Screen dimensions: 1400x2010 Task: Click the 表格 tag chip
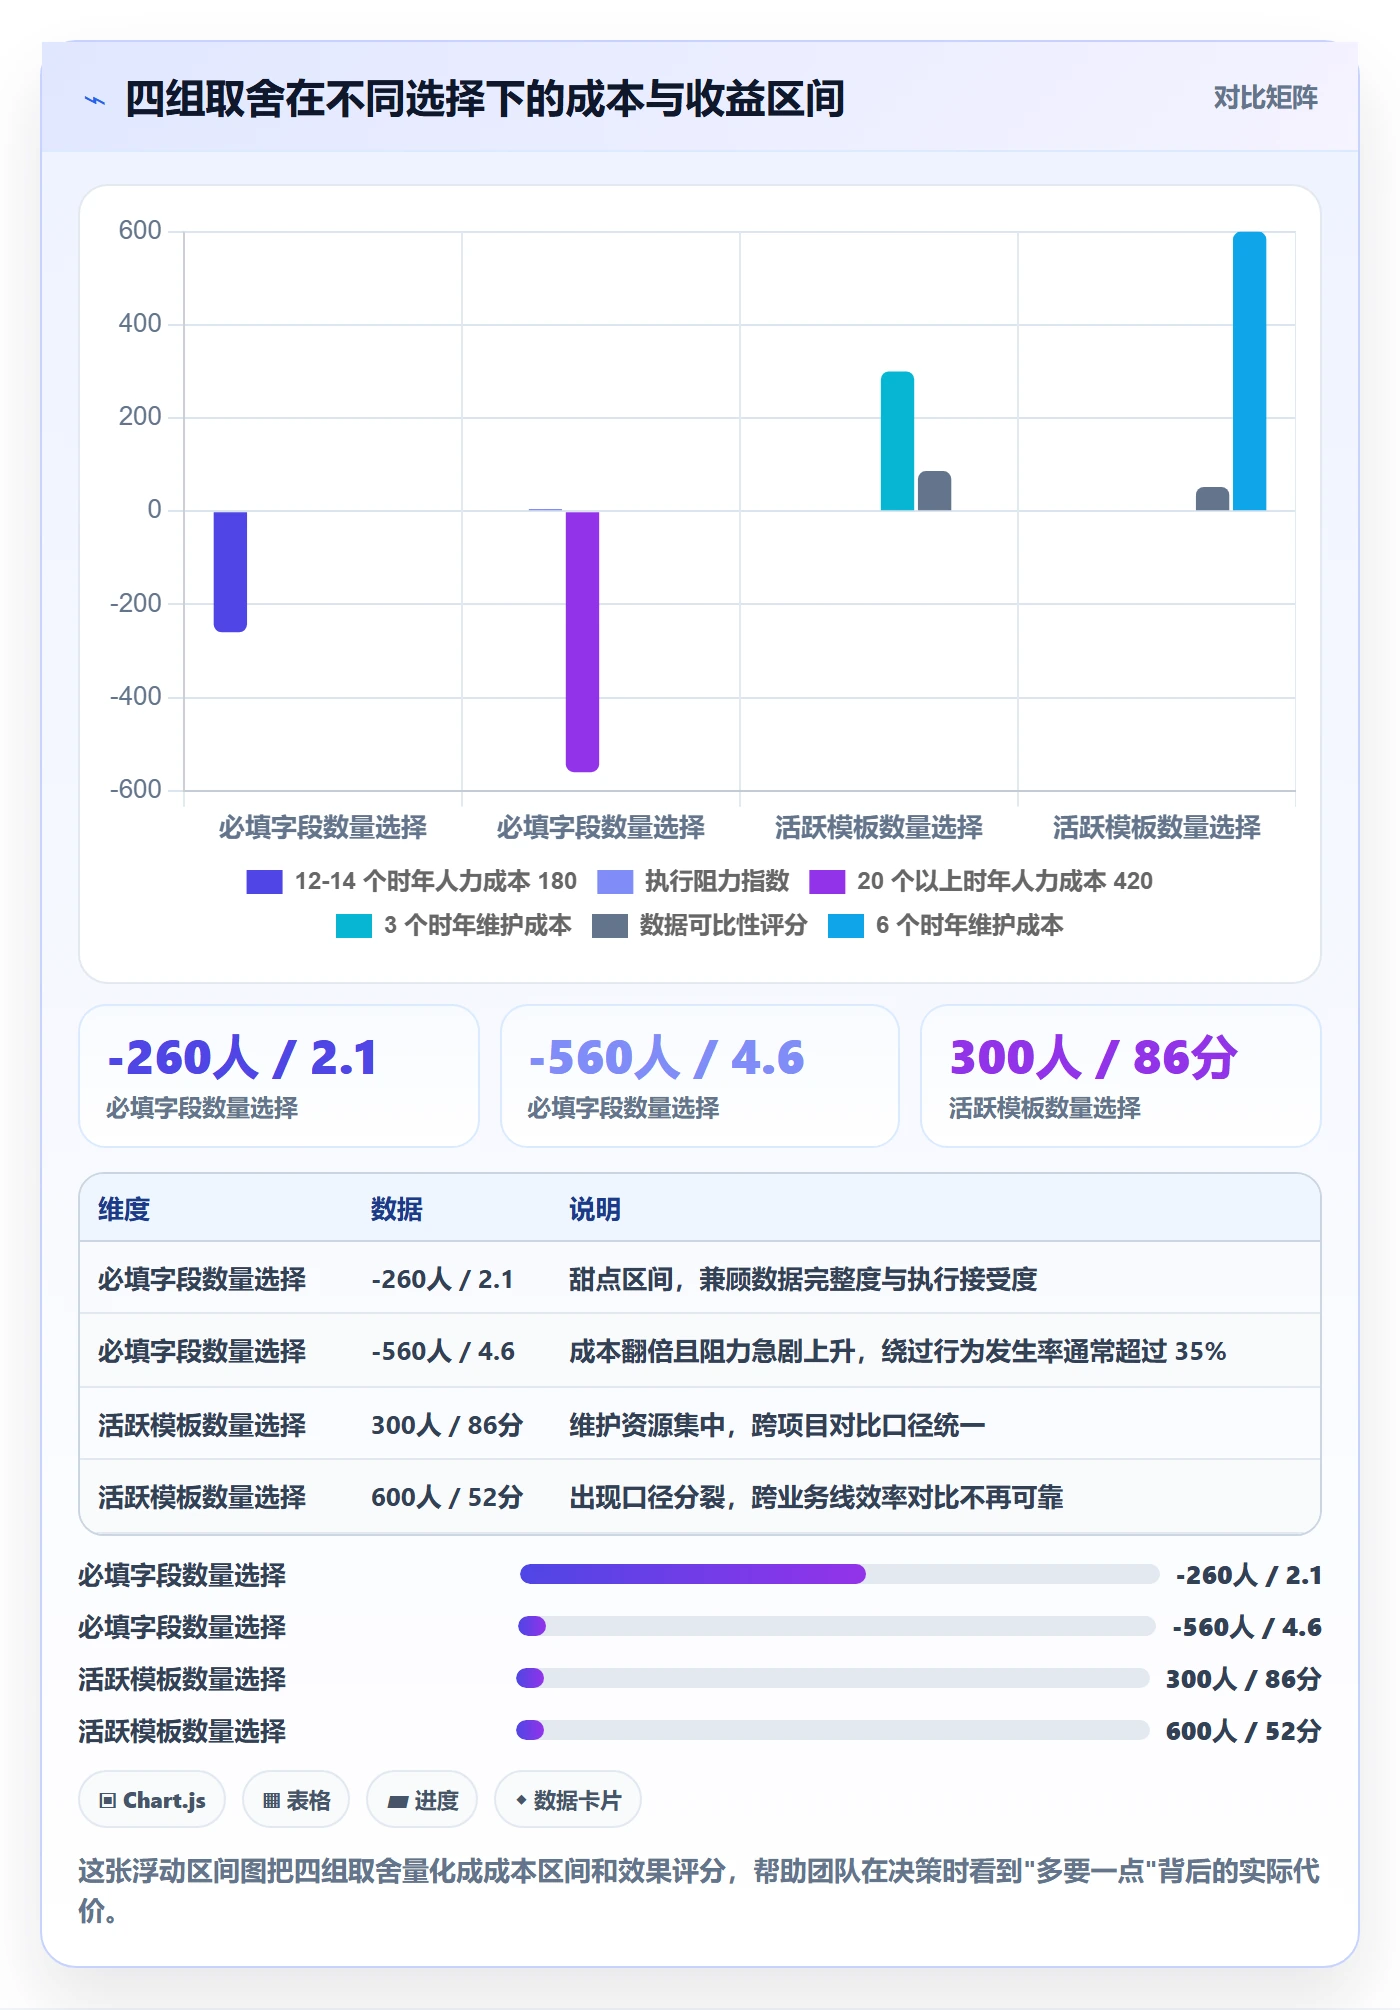pyautogui.click(x=296, y=1800)
